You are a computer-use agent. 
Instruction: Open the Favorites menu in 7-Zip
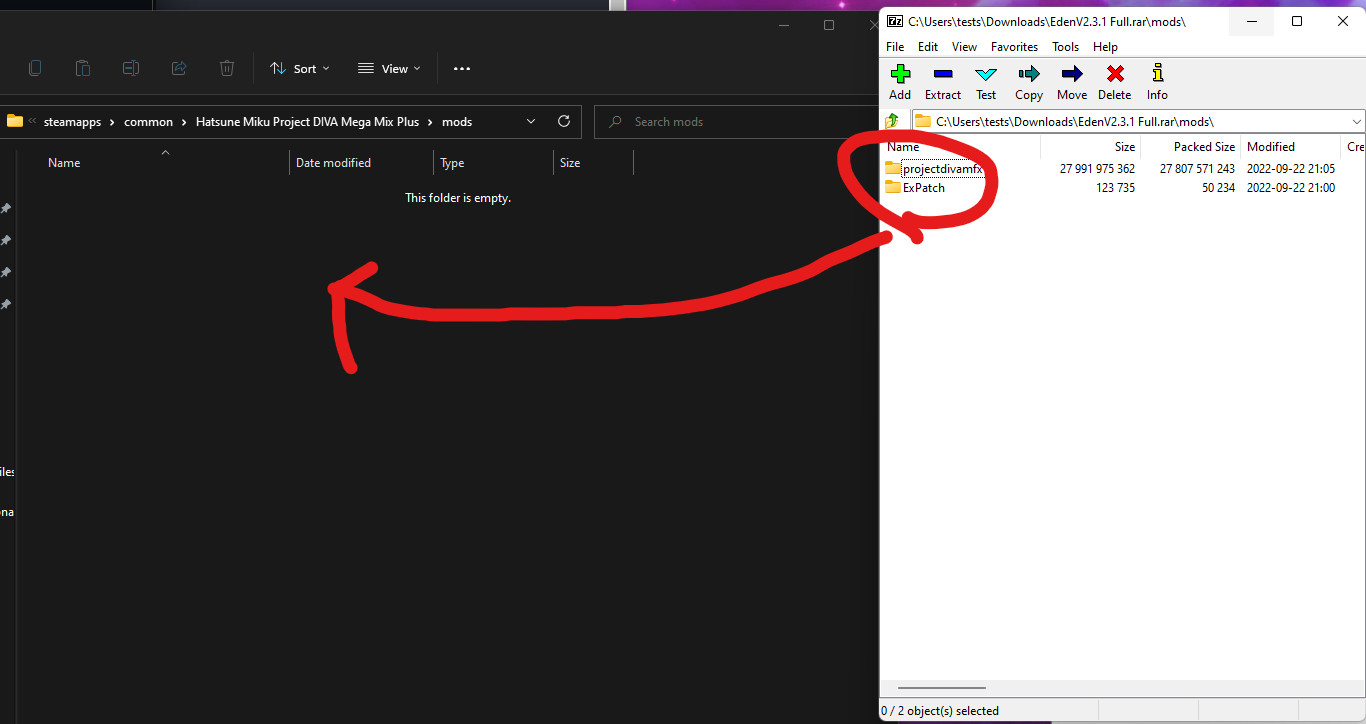coord(1014,47)
